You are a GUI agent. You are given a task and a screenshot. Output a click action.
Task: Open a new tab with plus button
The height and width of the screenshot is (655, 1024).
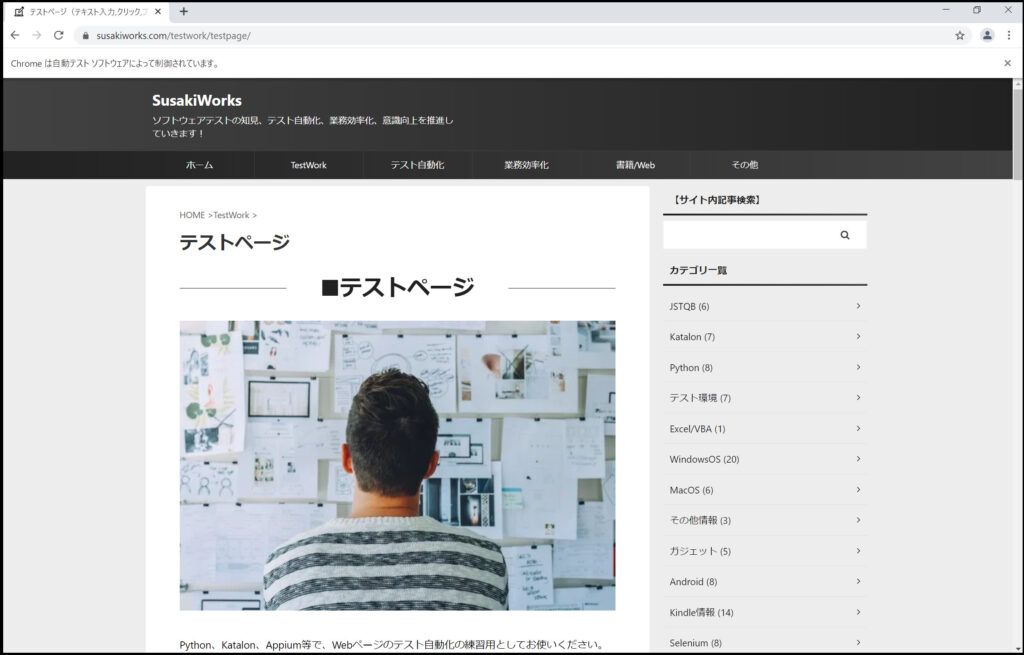pyautogui.click(x=184, y=11)
